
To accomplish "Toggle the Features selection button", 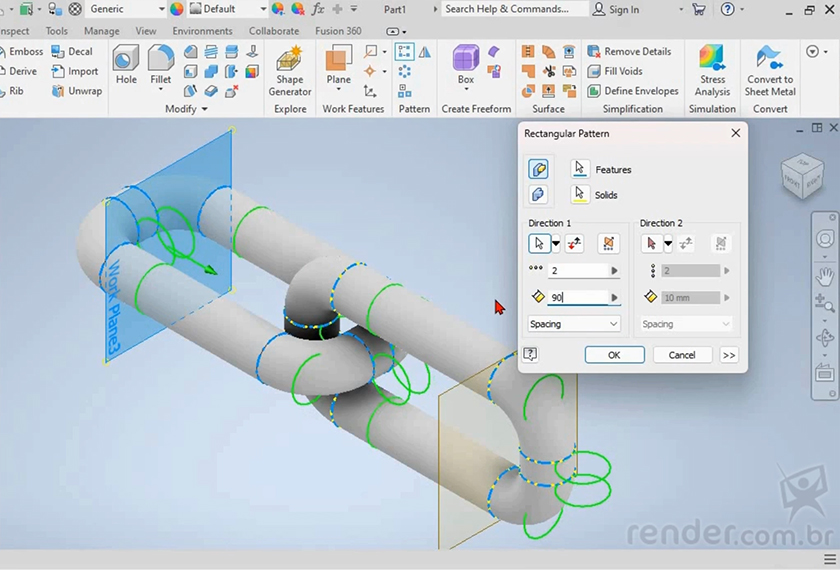I will tap(580, 169).
